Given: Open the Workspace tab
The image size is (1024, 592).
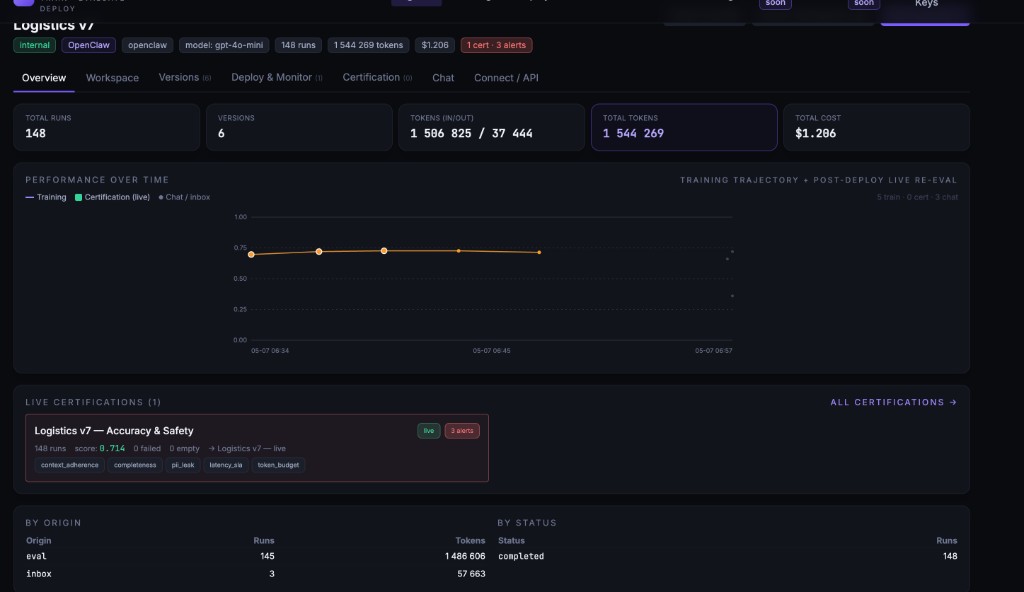Looking at the screenshot, I should (x=112, y=78).
